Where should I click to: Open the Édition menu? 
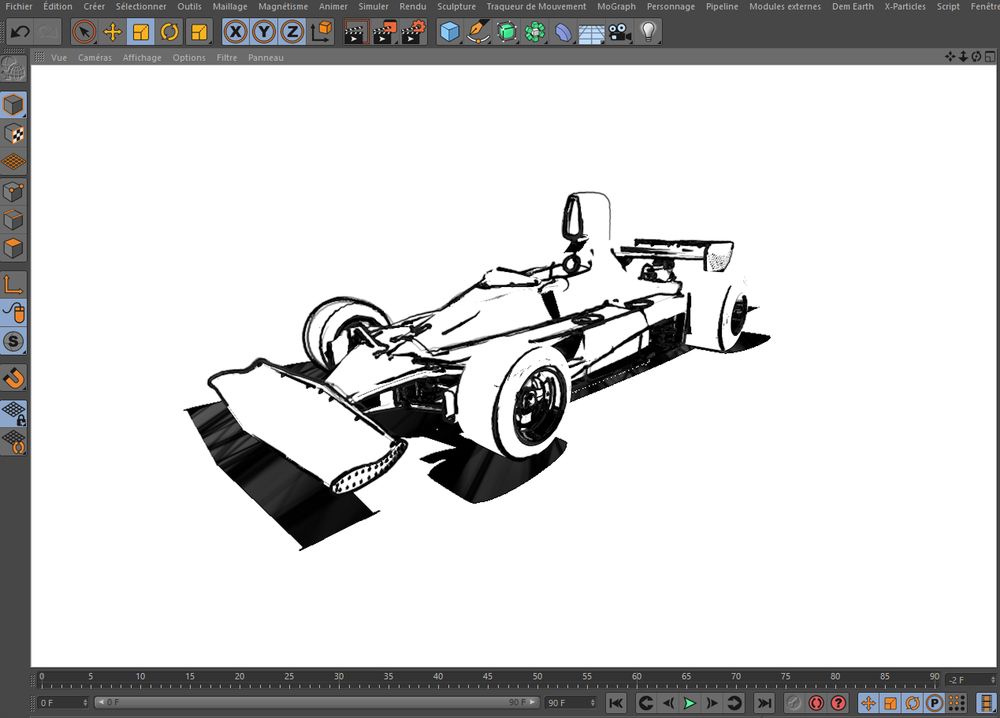click(x=57, y=6)
